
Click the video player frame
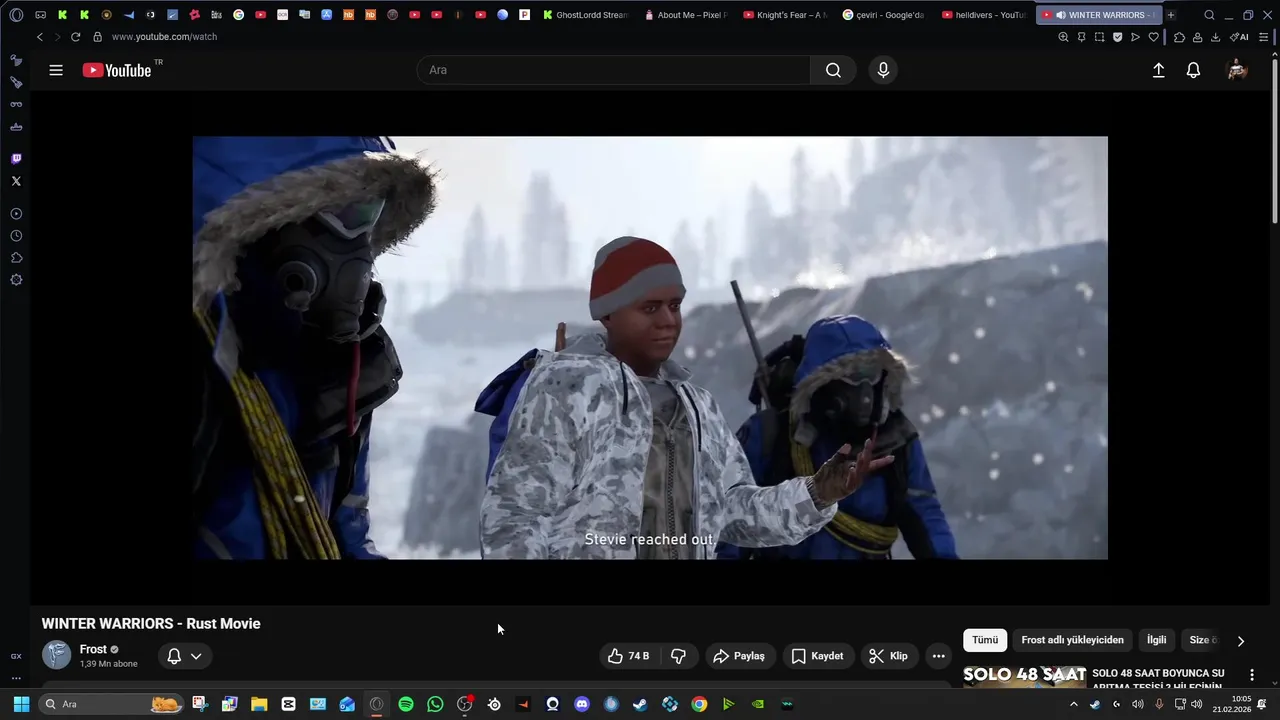[x=650, y=348]
